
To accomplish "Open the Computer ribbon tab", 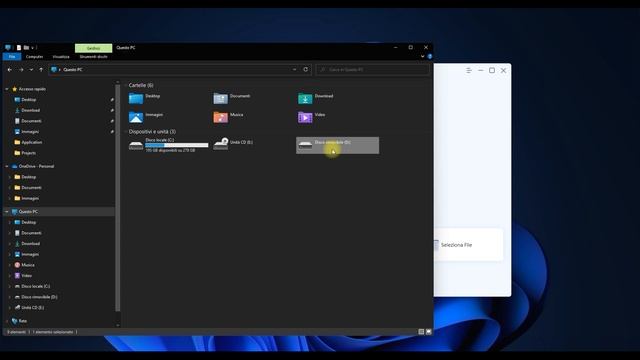I will (x=34, y=57).
